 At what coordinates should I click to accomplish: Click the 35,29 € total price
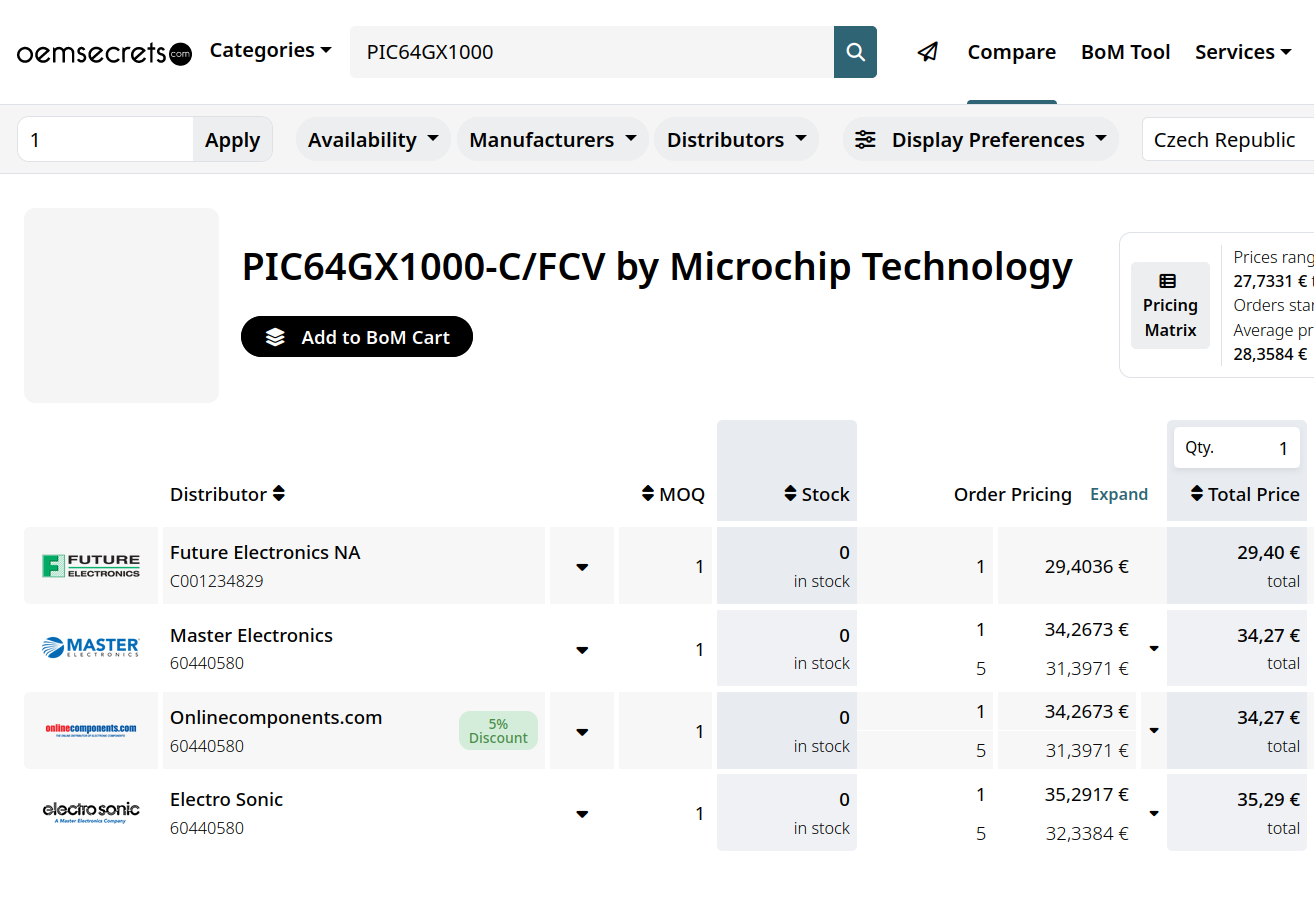pos(1268,799)
